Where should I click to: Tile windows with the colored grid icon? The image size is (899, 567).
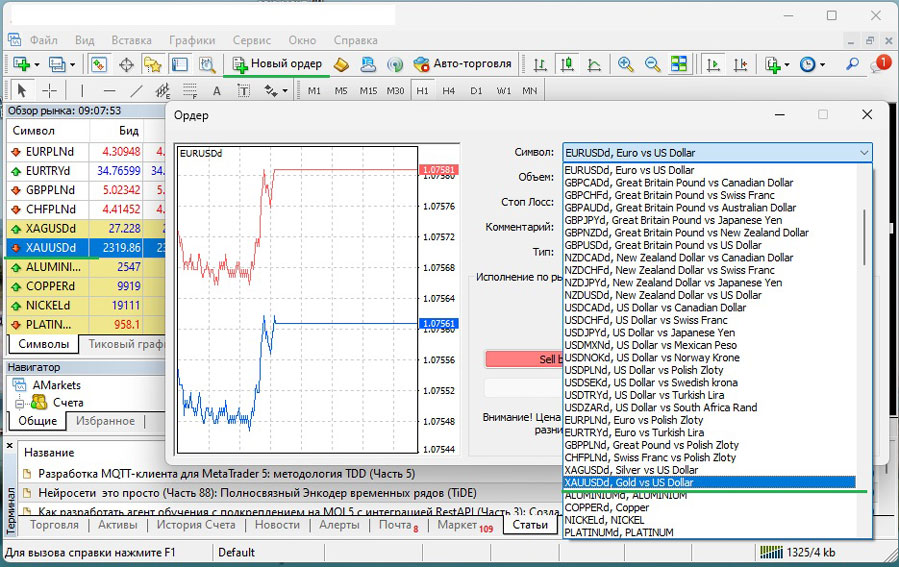point(679,64)
